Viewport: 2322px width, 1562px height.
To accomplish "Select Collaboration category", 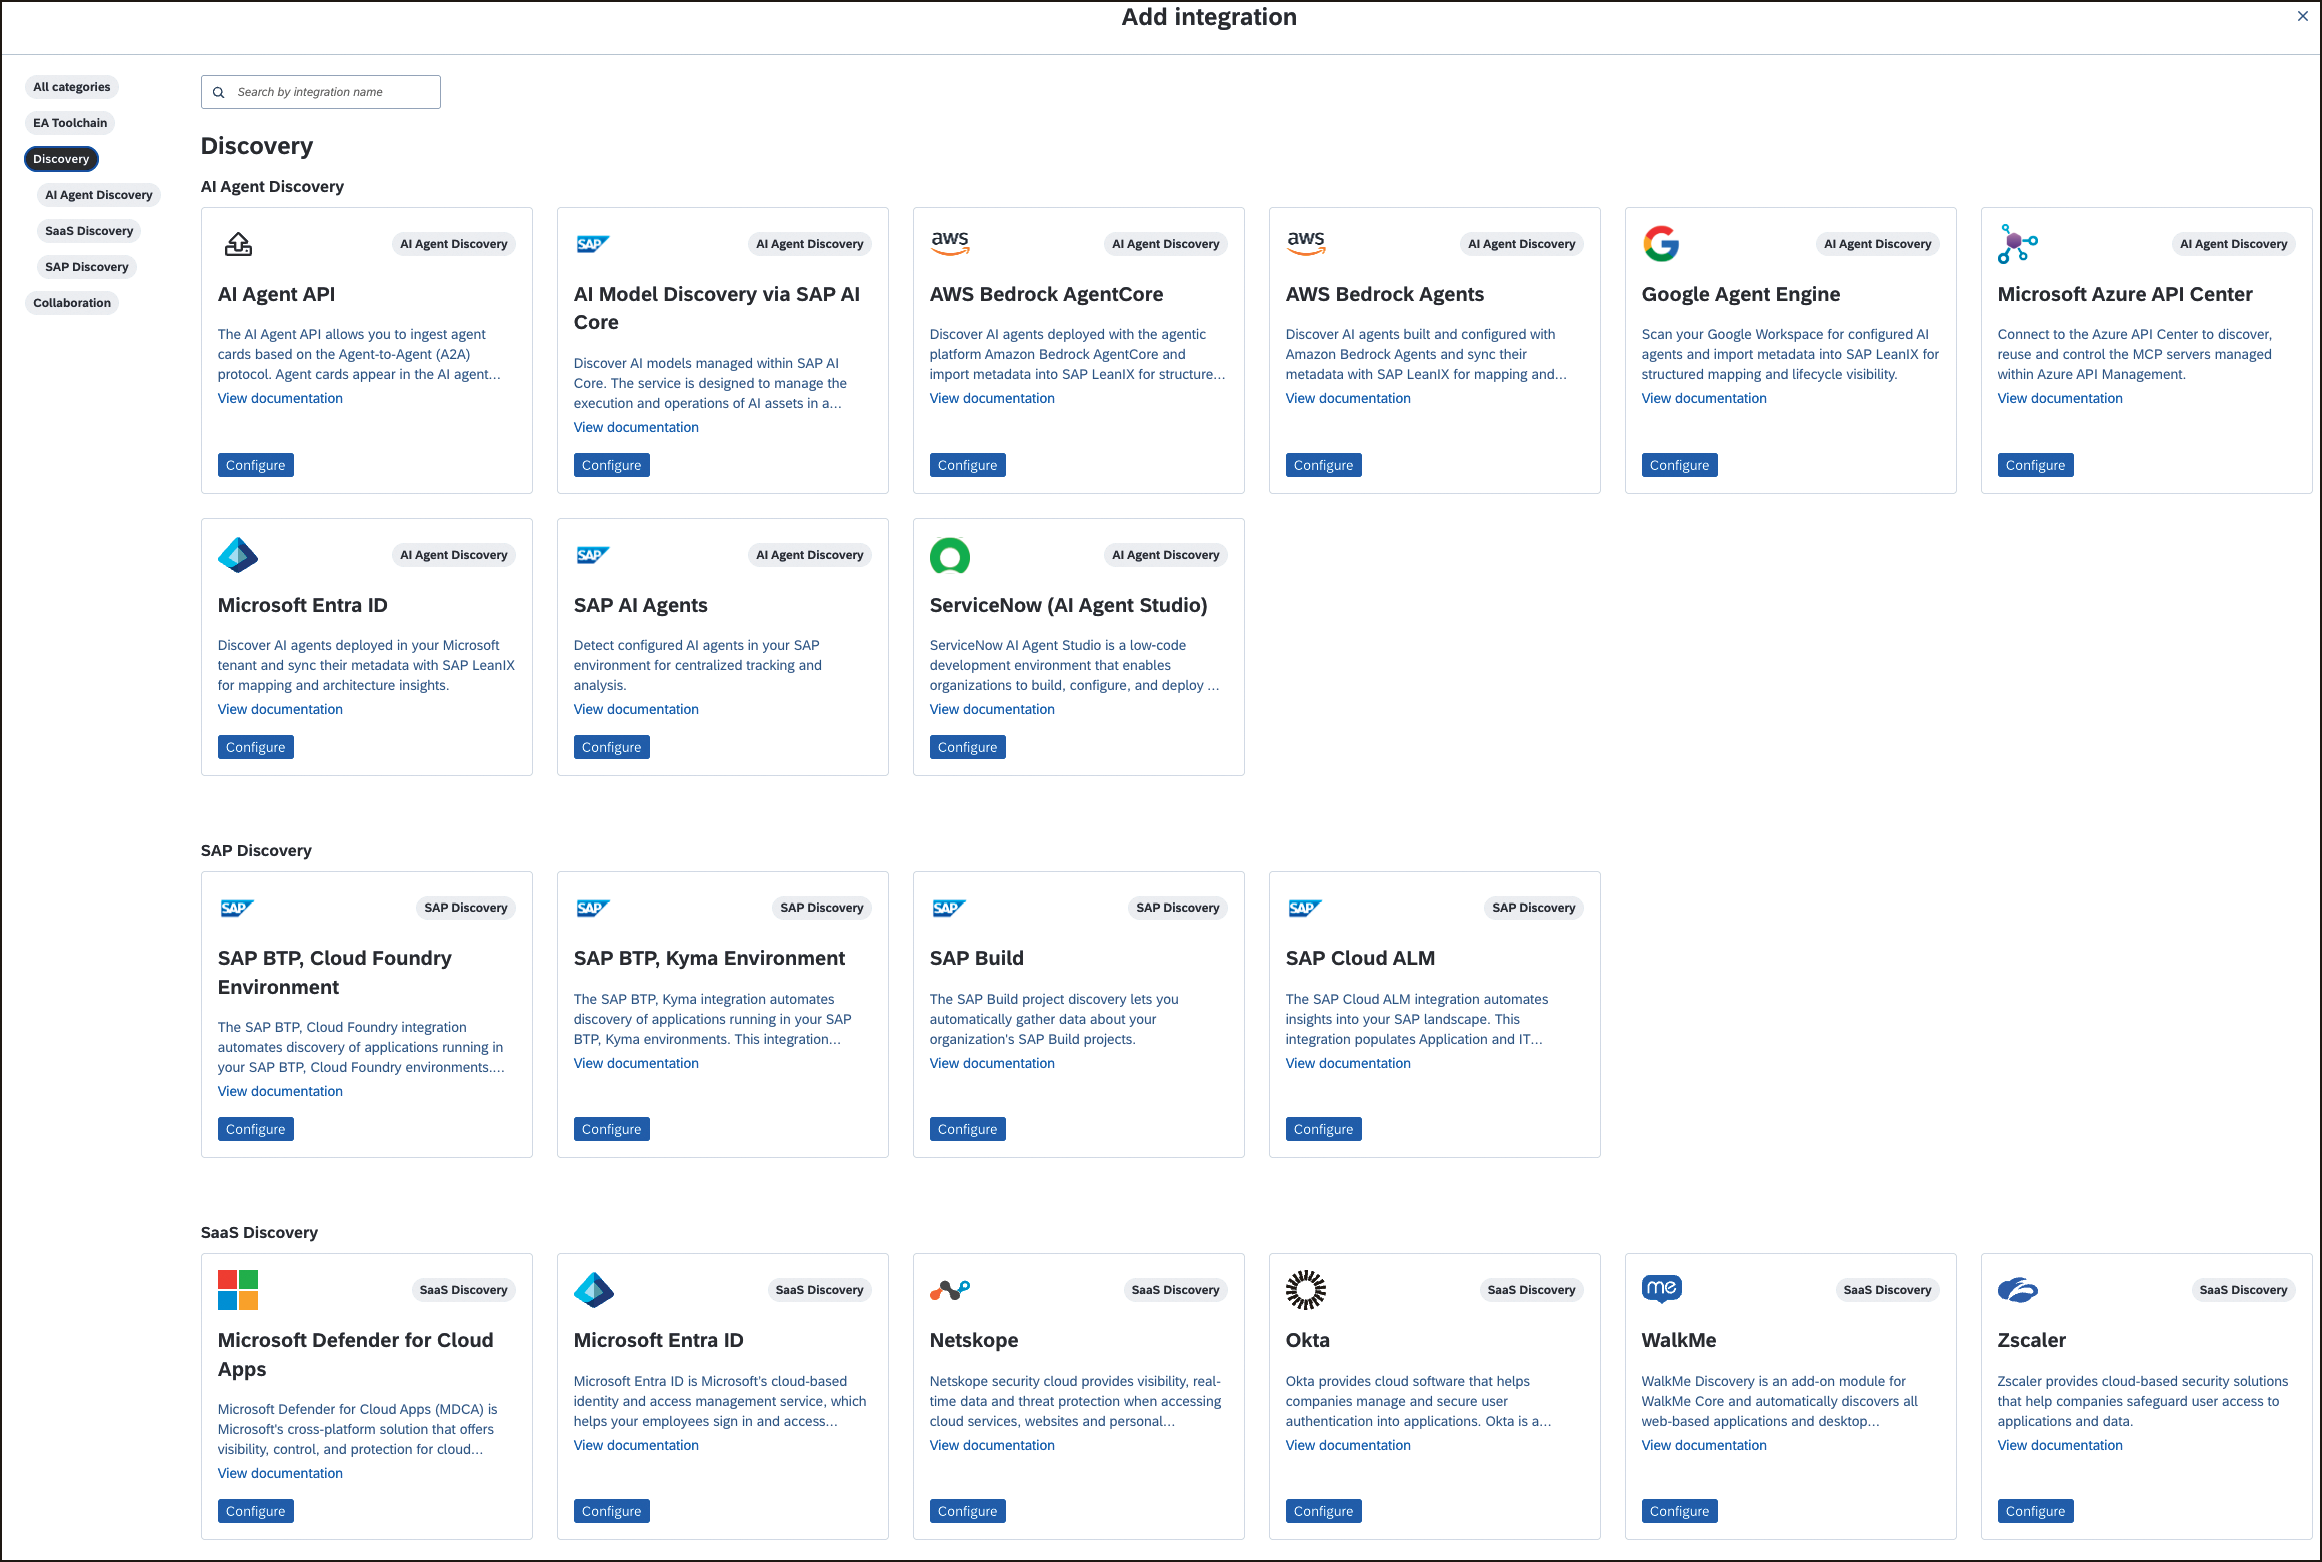I will click(x=72, y=303).
